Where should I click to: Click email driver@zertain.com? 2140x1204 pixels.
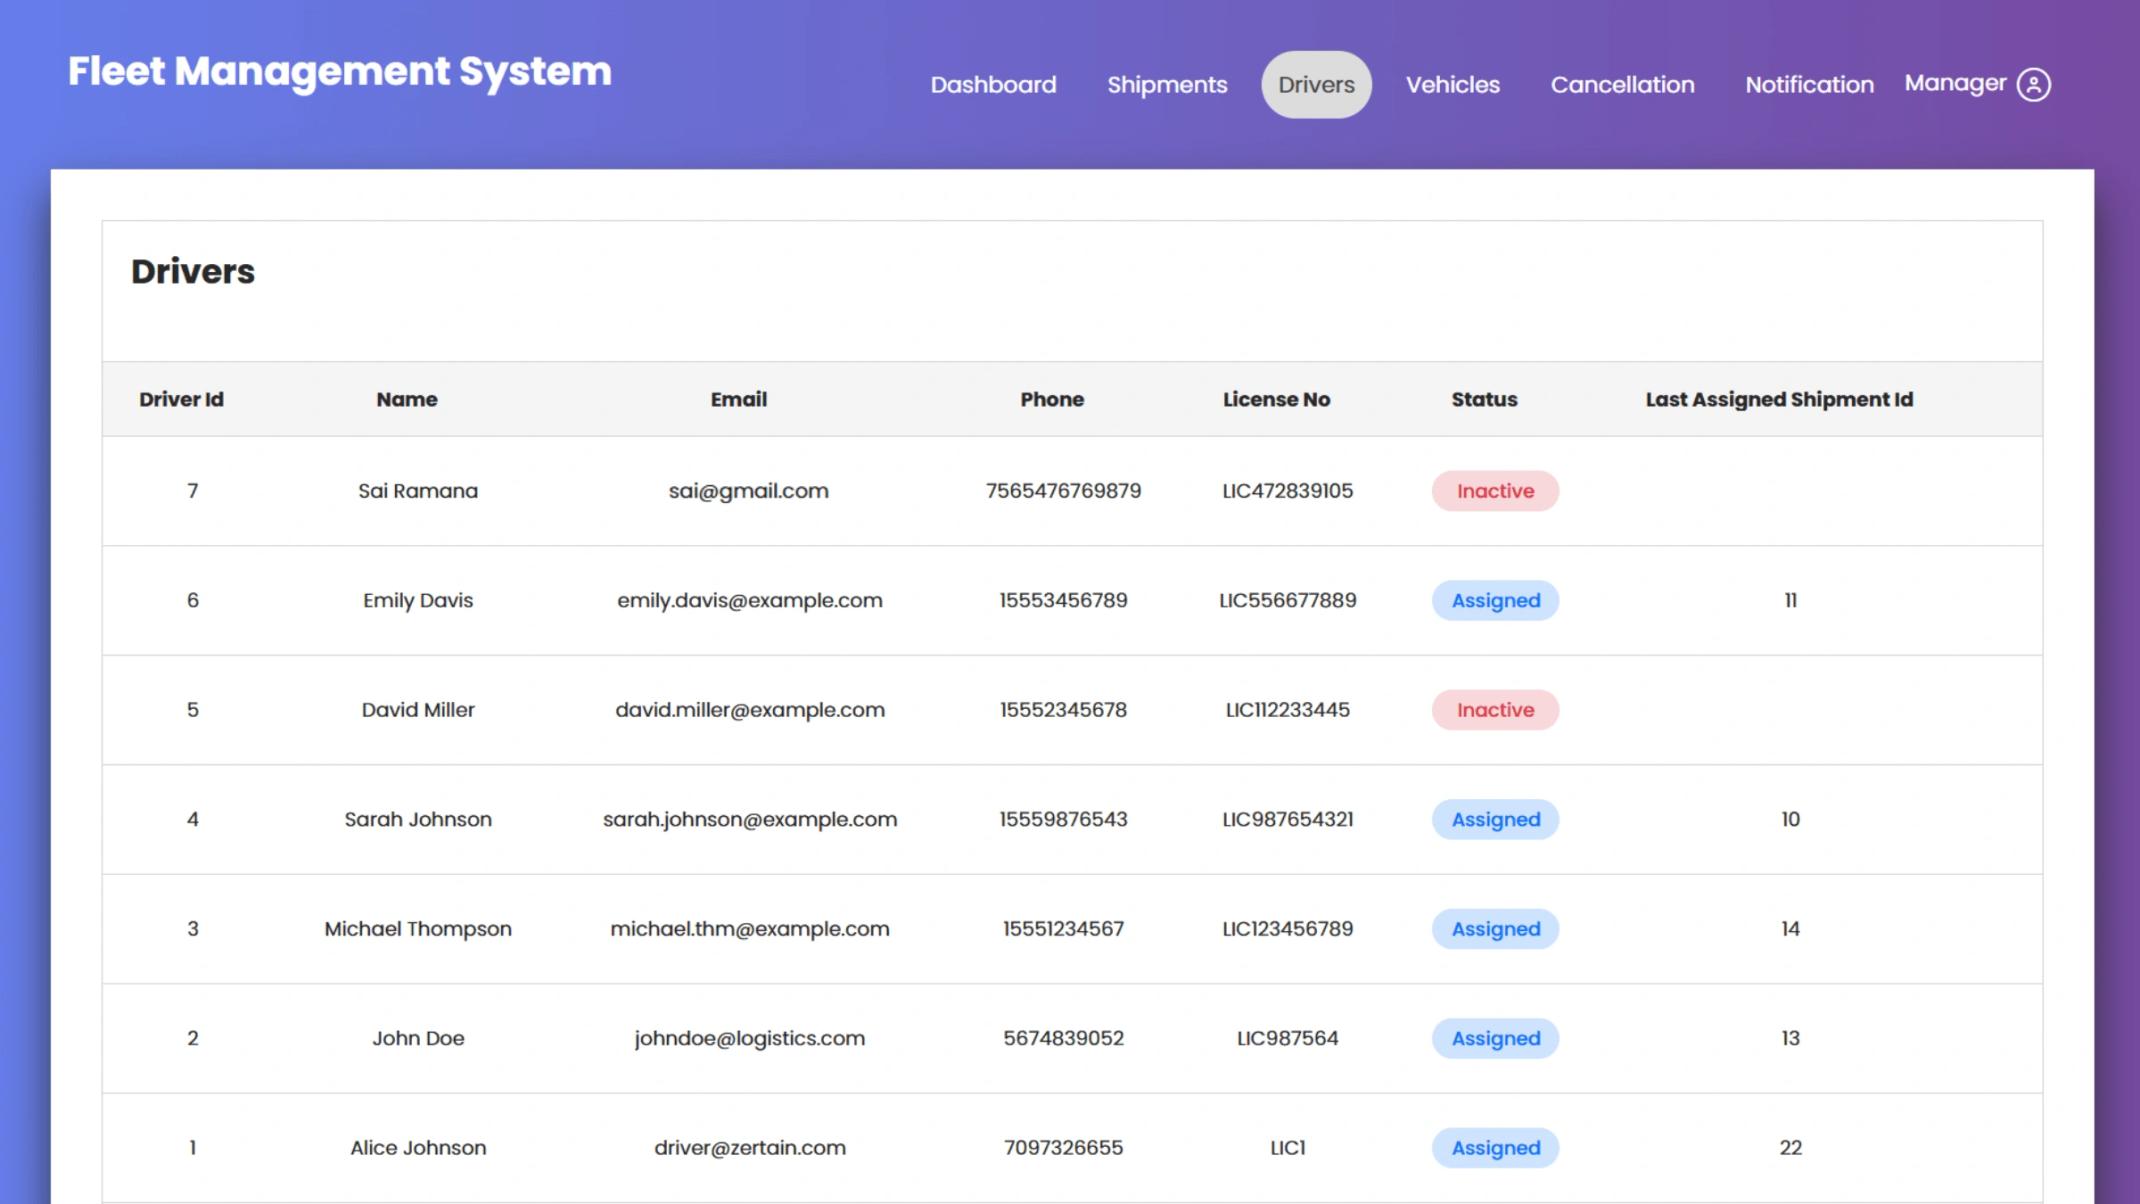coord(750,1148)
